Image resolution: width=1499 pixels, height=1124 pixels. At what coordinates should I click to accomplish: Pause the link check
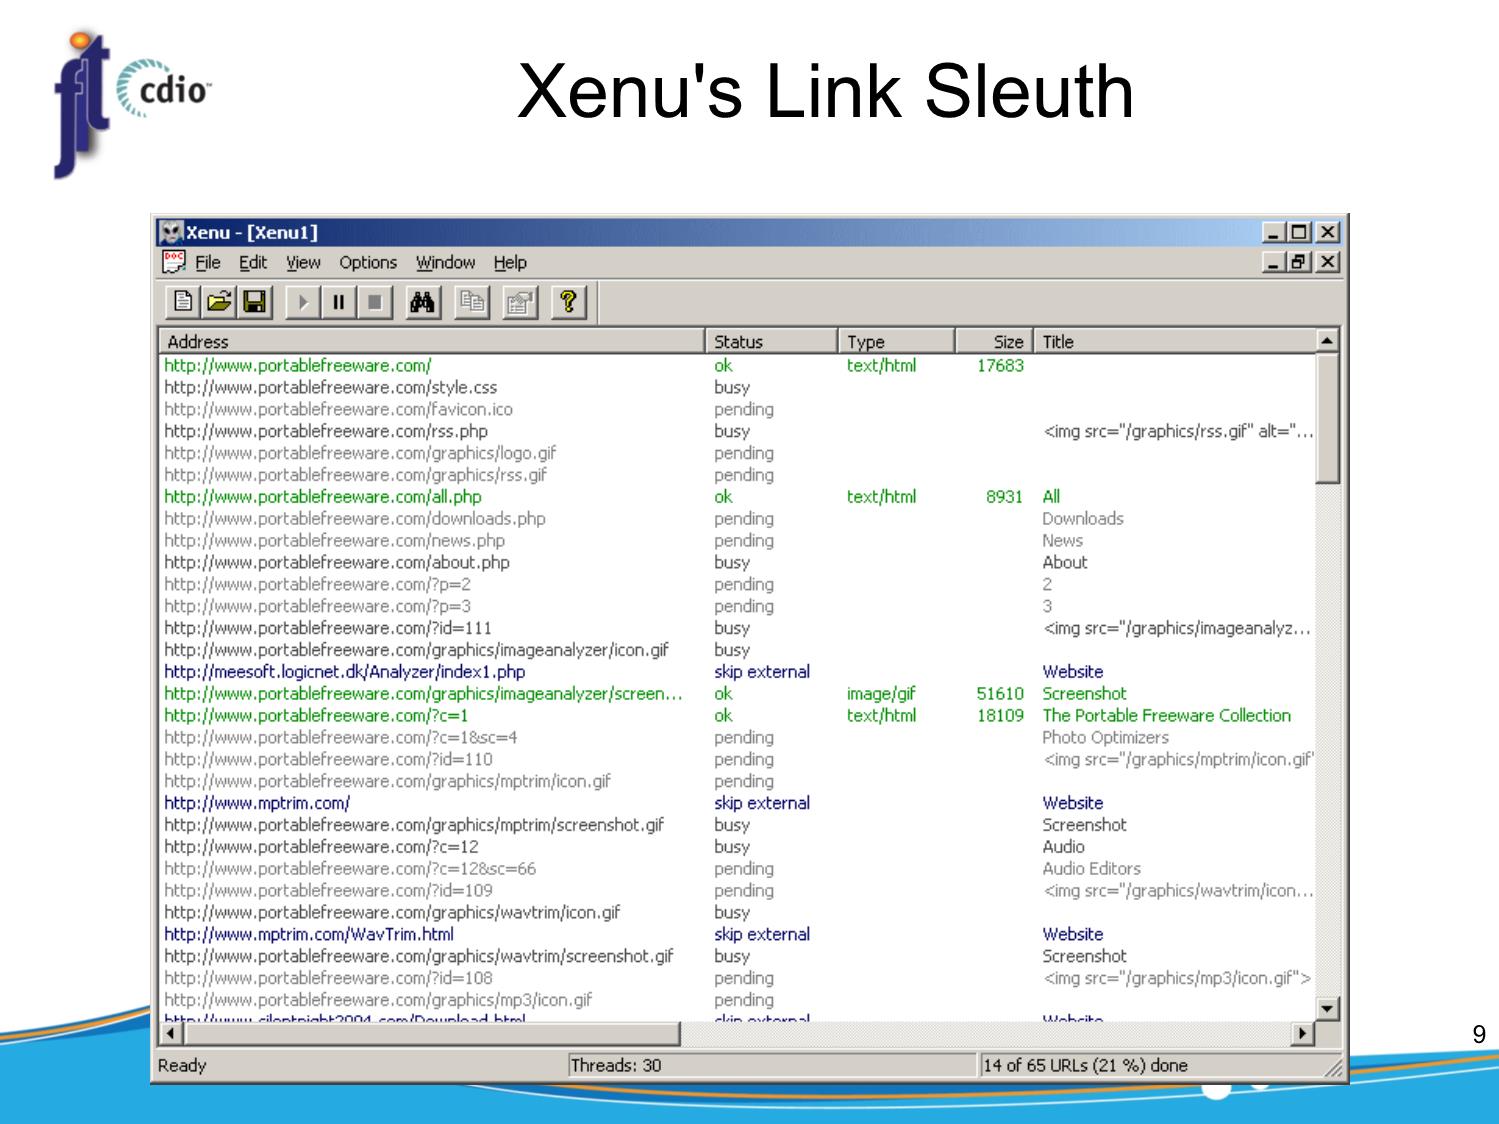click(339, 302)
